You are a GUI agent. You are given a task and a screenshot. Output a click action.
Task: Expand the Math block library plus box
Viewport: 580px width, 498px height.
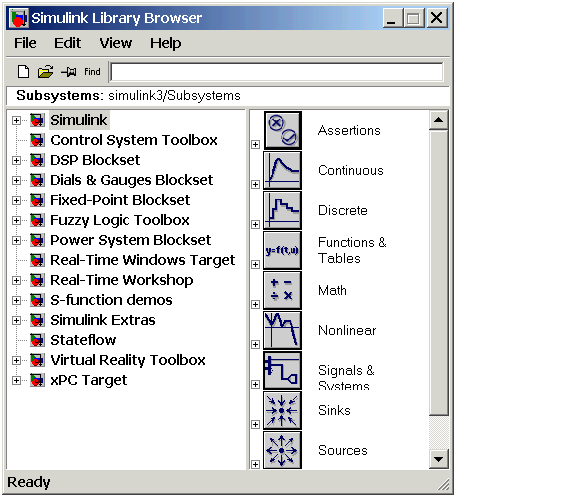pos(256,304)
